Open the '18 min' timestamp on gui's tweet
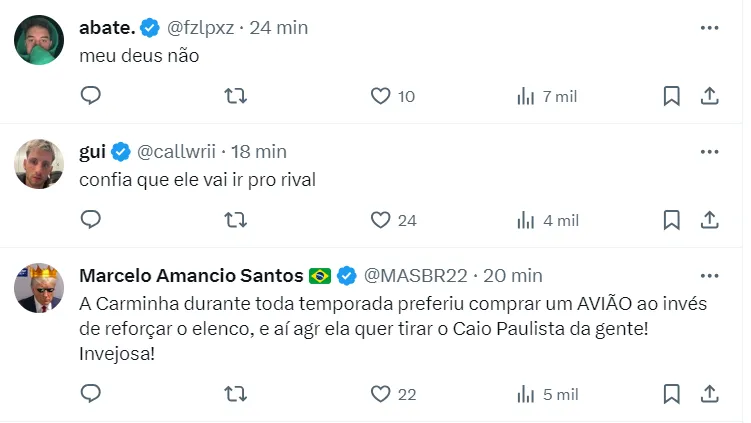The width and height of the screenshot is (751, 423). (259, 151)
